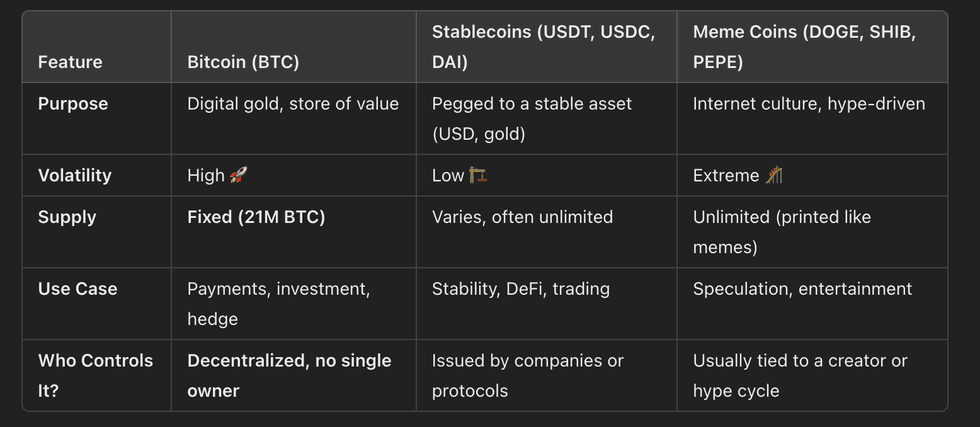Click the 'Pegged to a stable asset' cell
Screen dimensions: 980x427
(532, 117)
